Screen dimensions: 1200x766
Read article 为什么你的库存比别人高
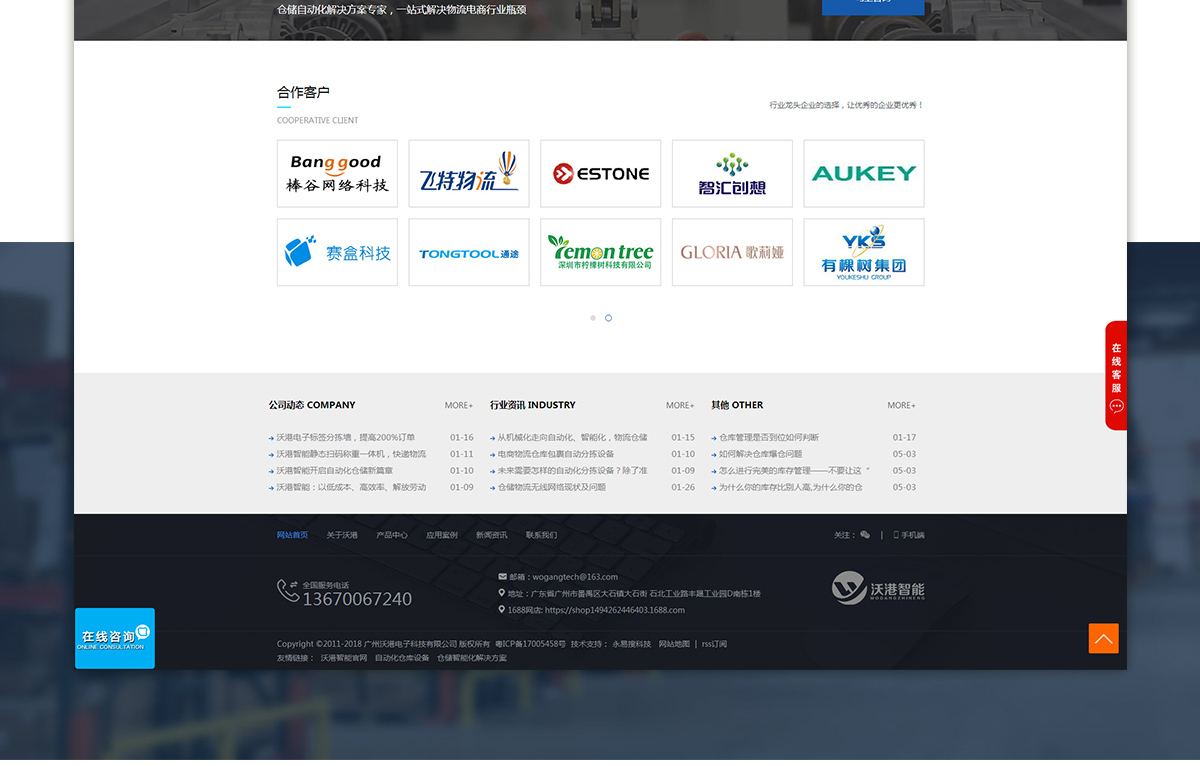click(x=791, y=488)
